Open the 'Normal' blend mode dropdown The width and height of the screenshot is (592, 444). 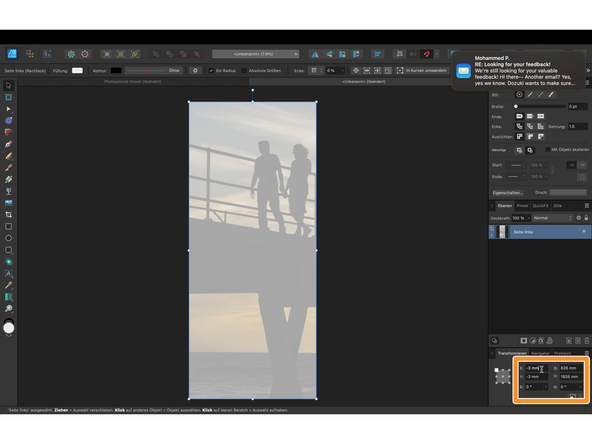pyautogui.click(x=552, y=218)
